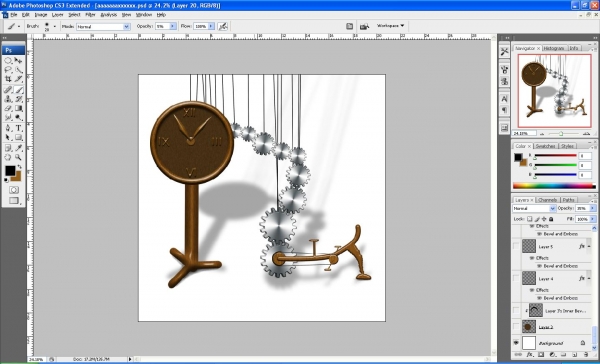Select the Pen tool
The height and width of the screenshot is (364, 600).
tap(8, 128)
